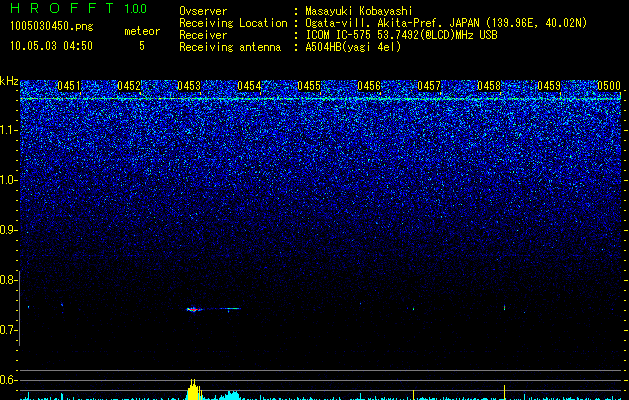Viewport: 629px width, 400px height.
Task: Click the 0.8 kHz axis label
Action: (7, 280)
